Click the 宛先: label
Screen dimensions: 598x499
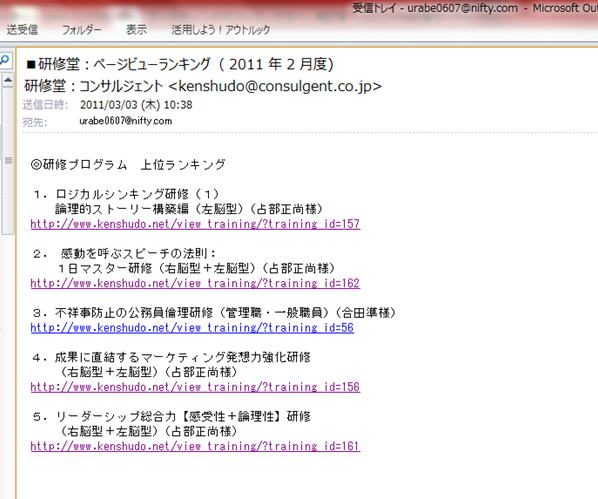[x=35, y=122]
